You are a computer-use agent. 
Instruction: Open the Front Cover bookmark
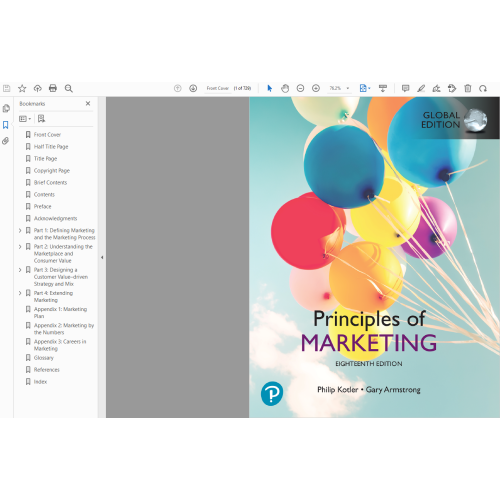[47, 135]
